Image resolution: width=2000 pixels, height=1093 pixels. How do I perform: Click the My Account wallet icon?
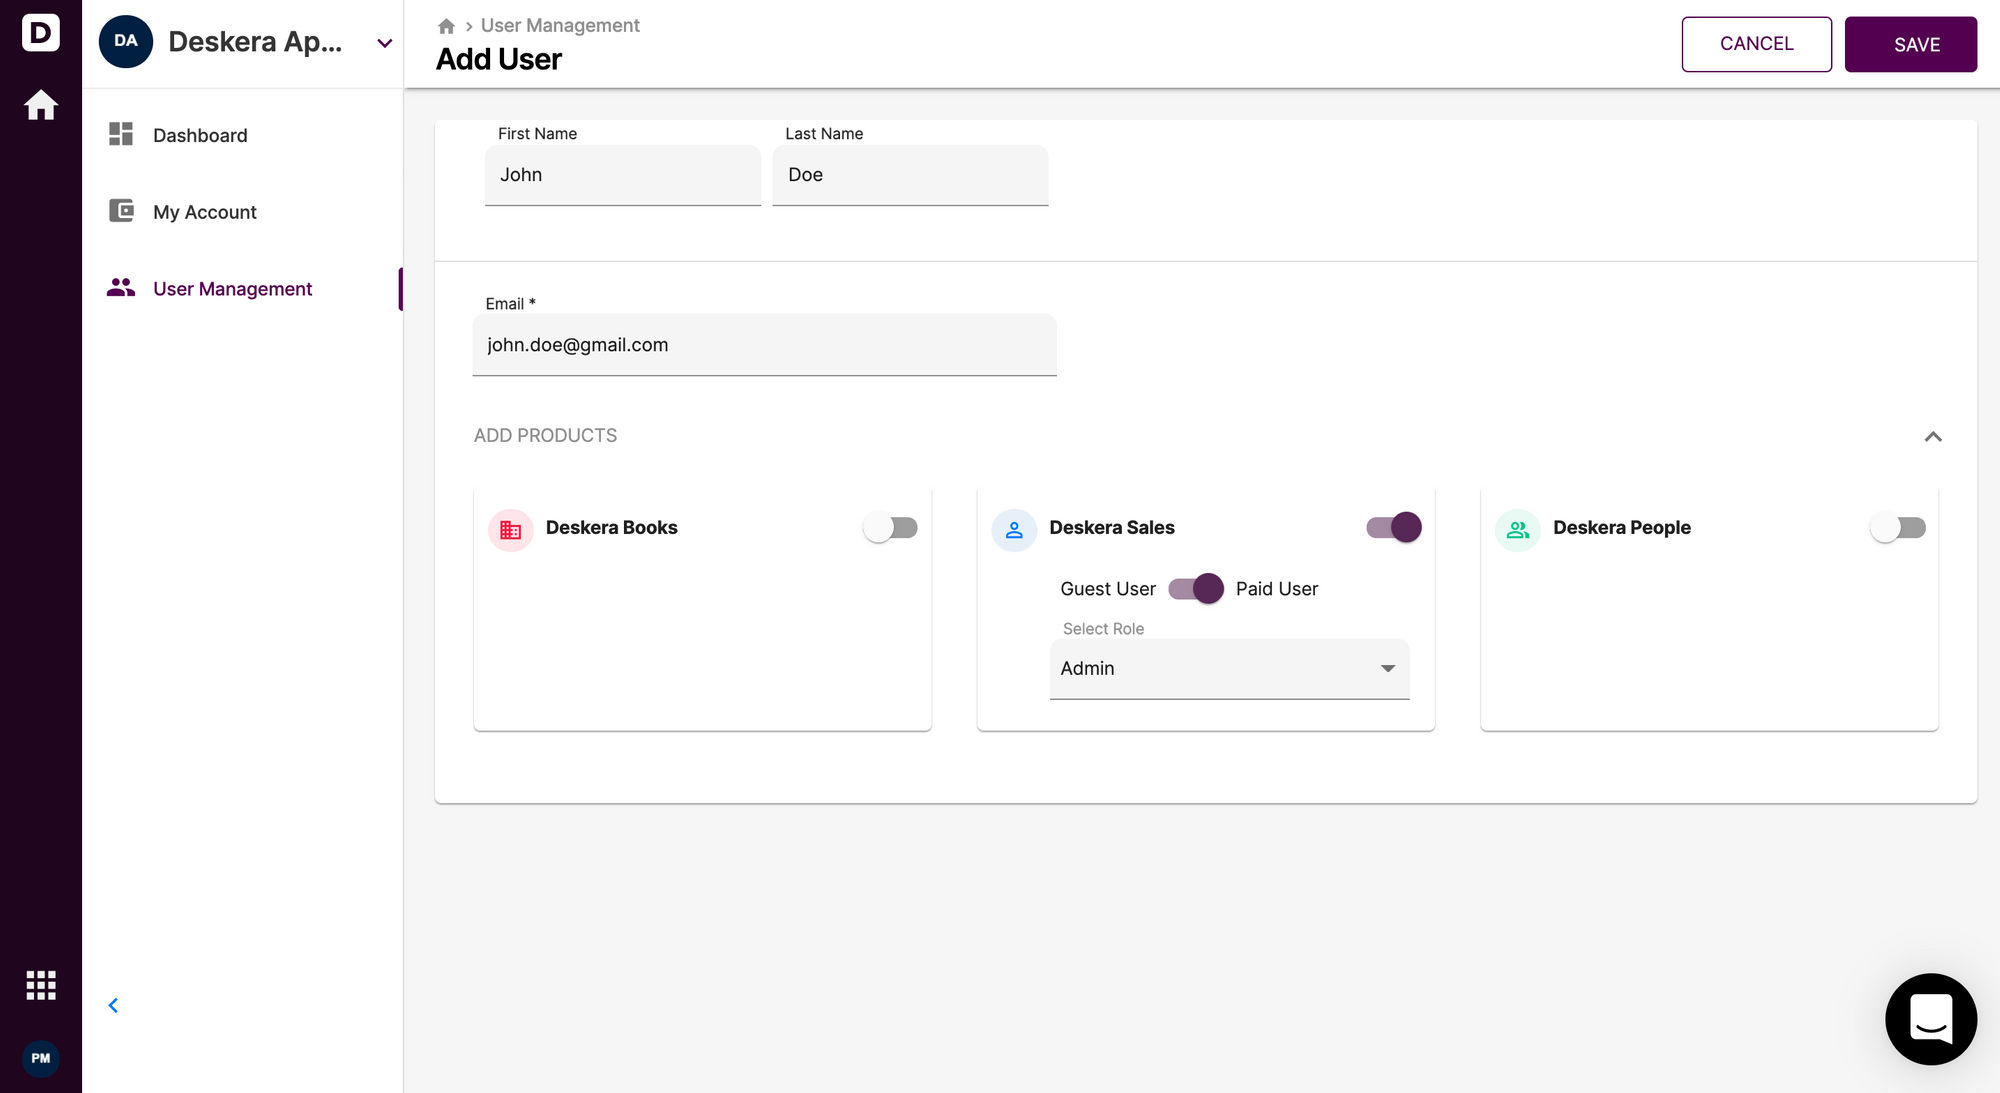[x=121, y=211]
